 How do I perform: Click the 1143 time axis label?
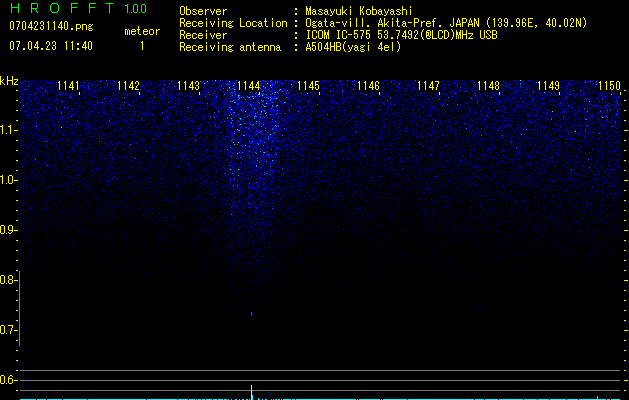[189, 86]
